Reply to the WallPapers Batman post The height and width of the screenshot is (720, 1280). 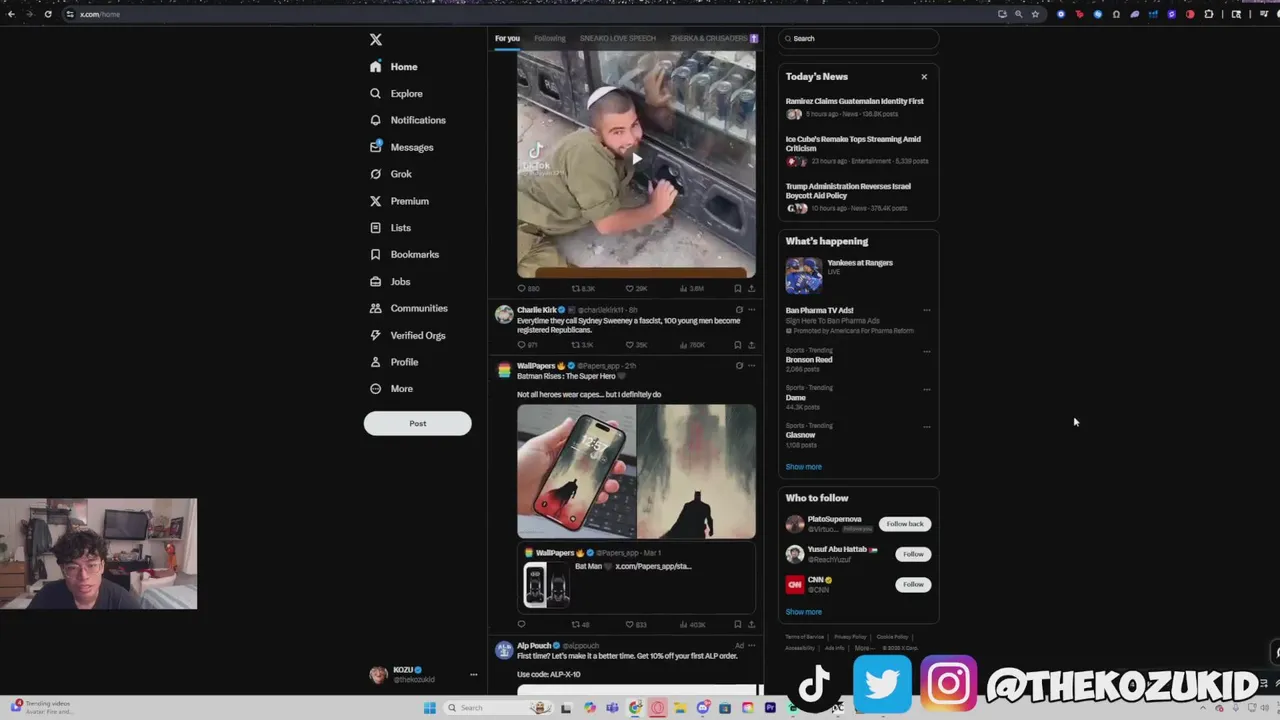521,625
